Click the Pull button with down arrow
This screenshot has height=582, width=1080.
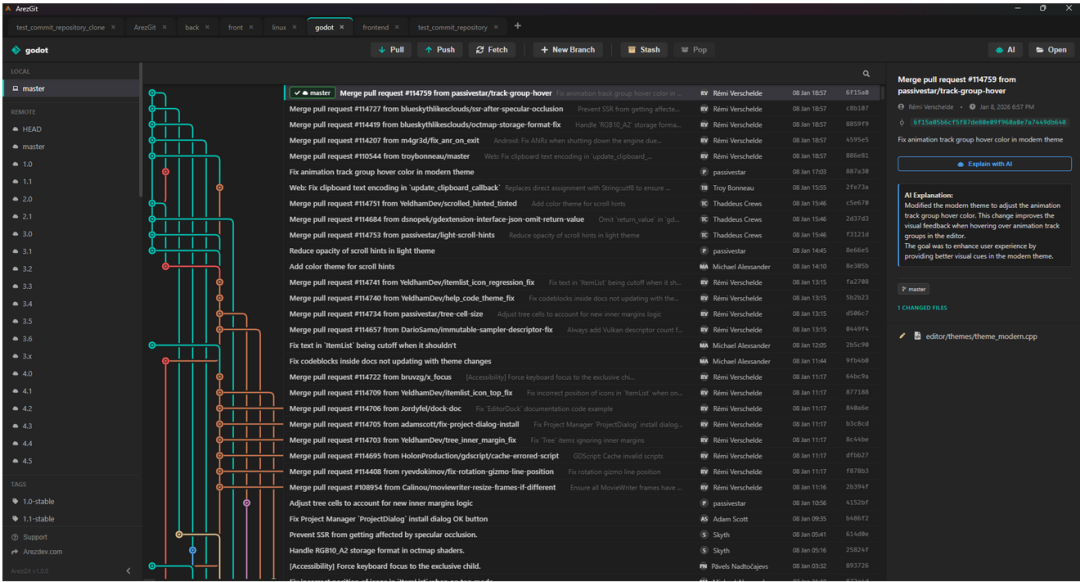[x=391, y=49]
